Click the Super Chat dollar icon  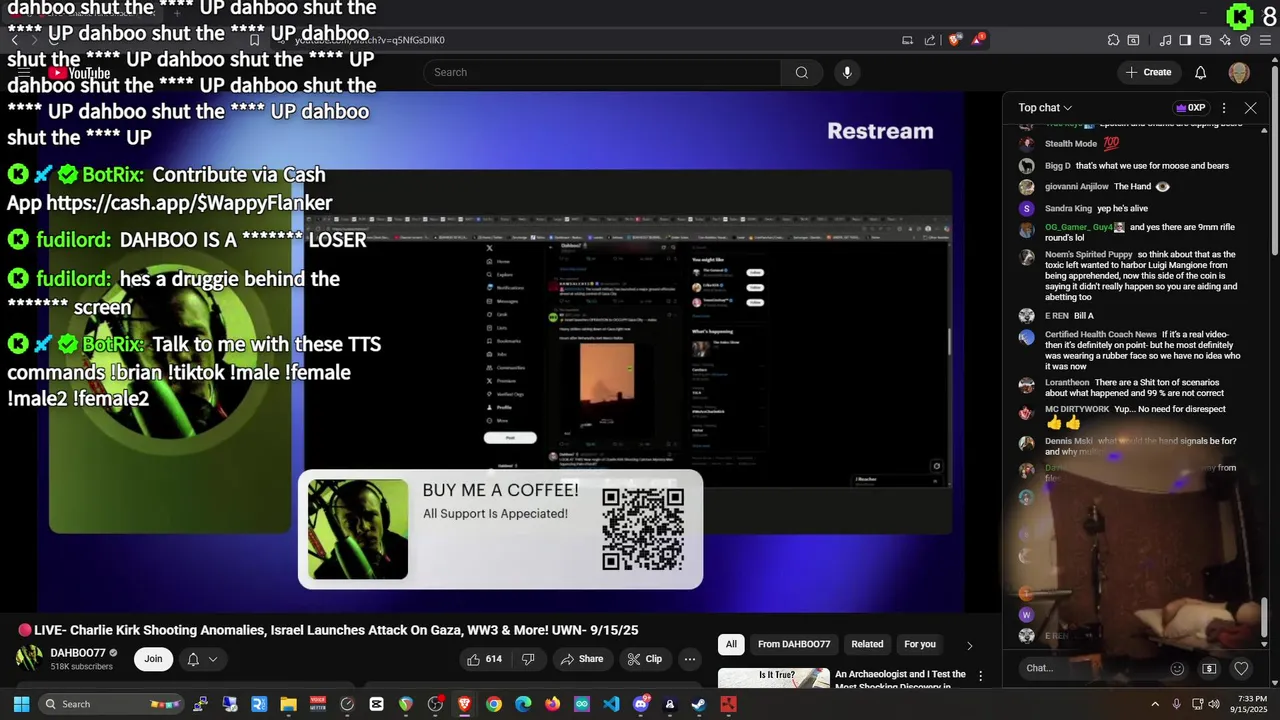(x=1209, y=668)
